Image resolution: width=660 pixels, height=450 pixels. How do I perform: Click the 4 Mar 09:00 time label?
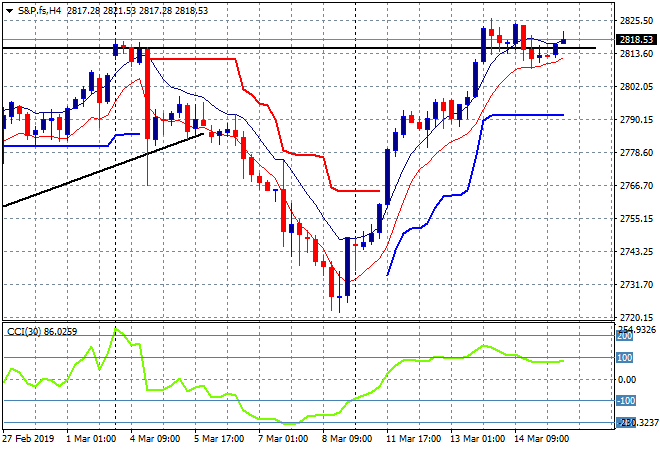tap(155, 439)
